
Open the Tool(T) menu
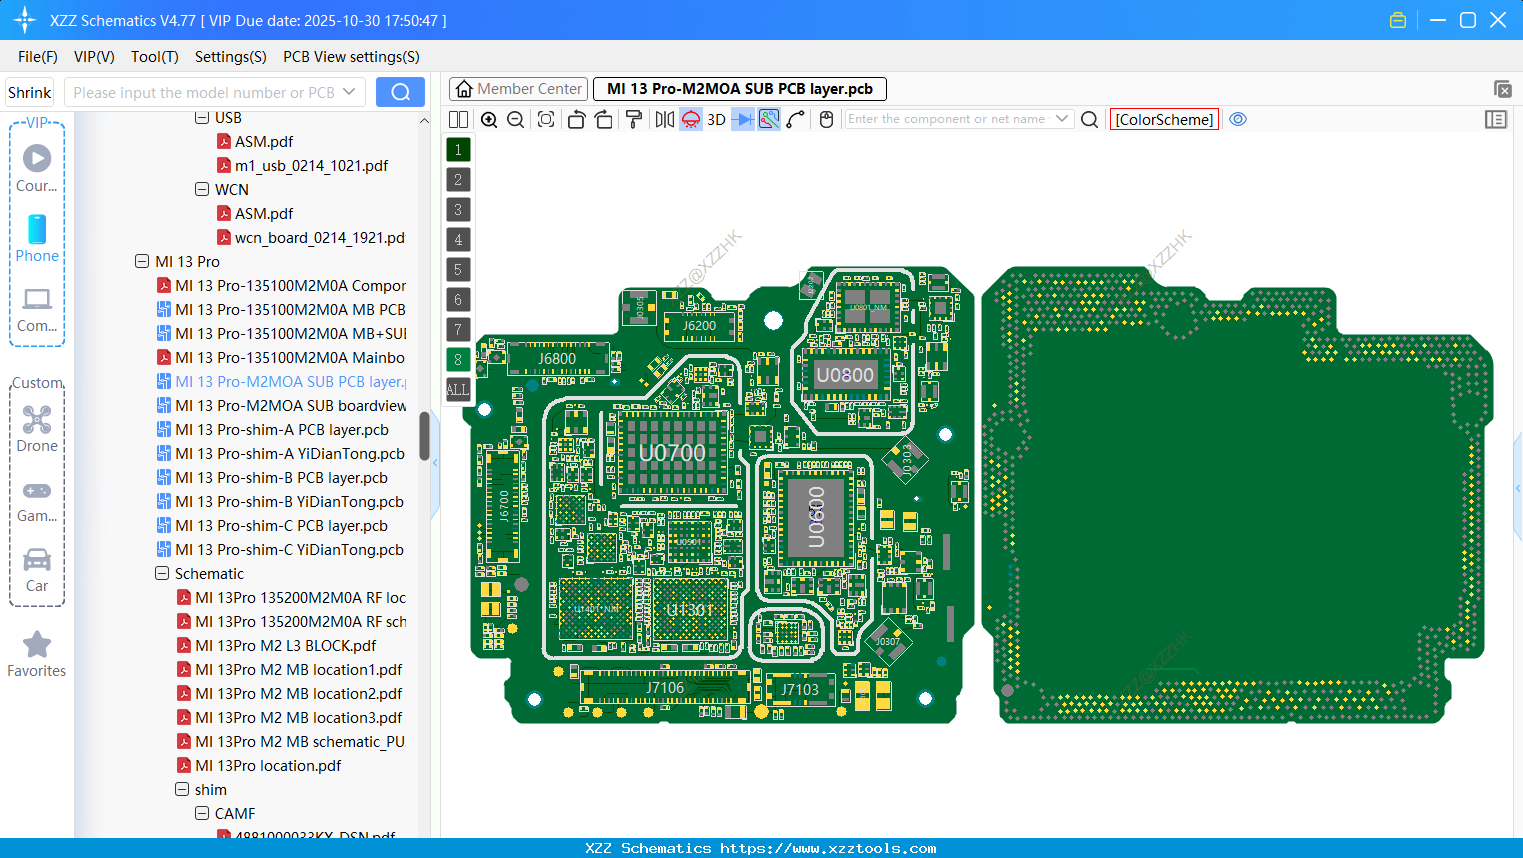[154, 57]
